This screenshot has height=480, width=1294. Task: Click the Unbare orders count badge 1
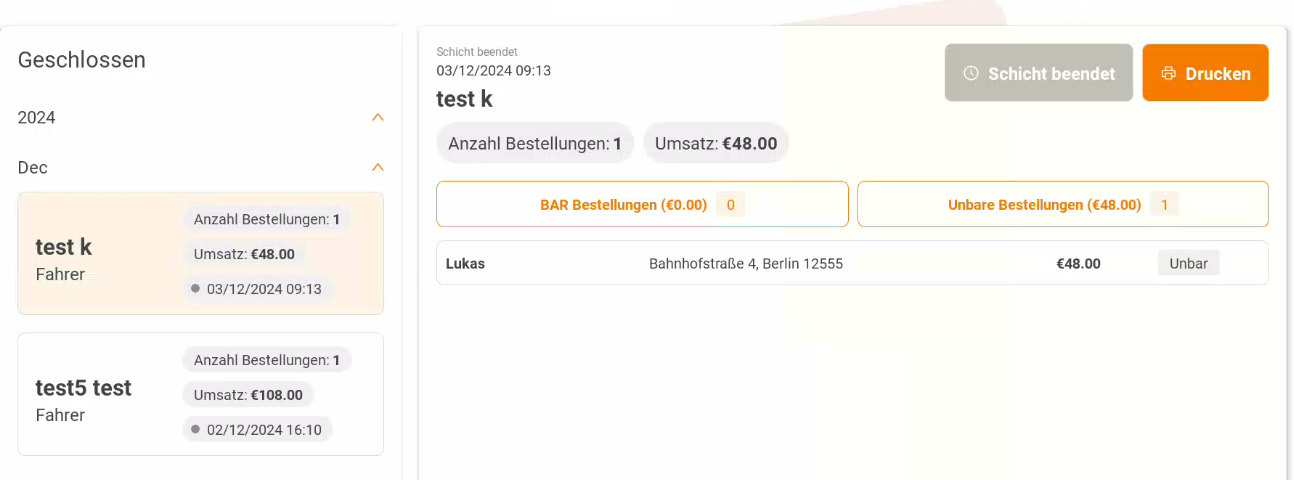click(1164, 204)
